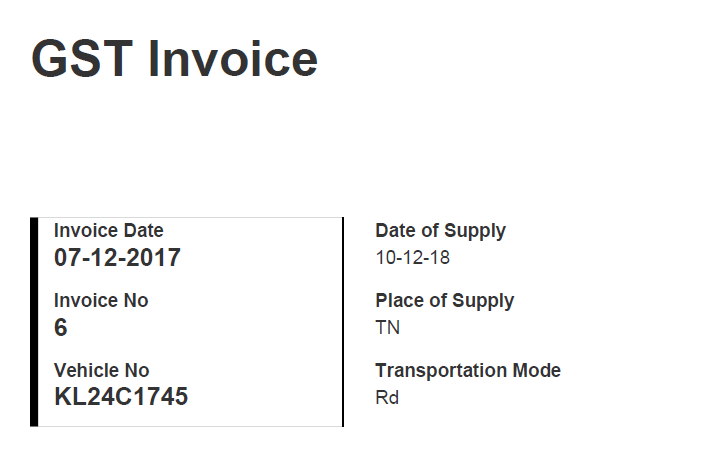Click the thick black left border bar
The image size is (724, 450).
point(34,322)
